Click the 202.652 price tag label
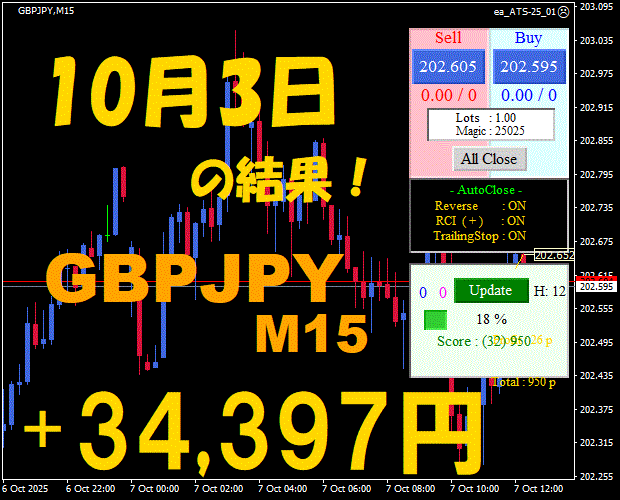 pos(554,255)
